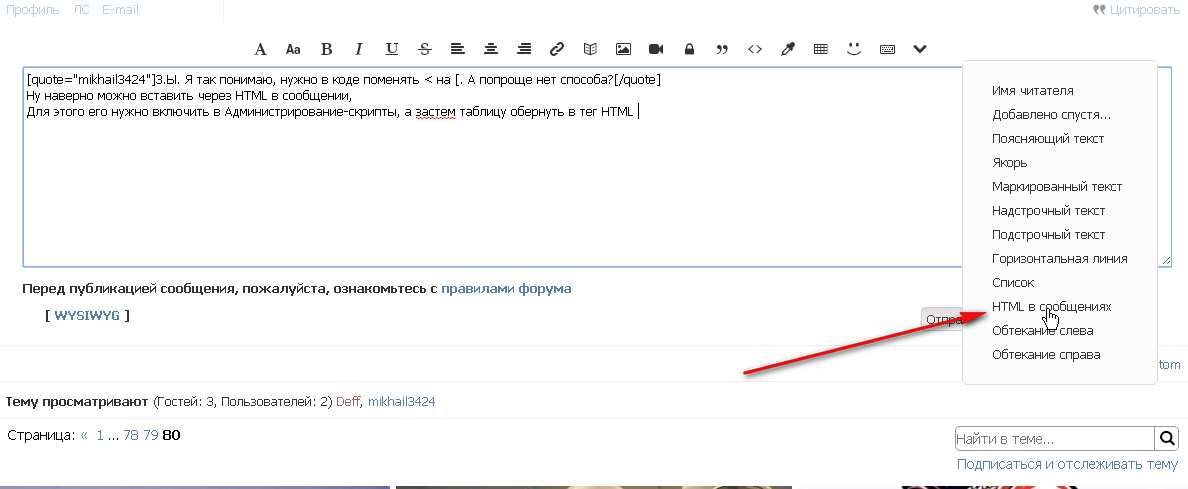The height and width of the screenshot is (489, 1188).
Task: Select 'Поясняющий текст' menu entry
Action: click(1047, 139)
